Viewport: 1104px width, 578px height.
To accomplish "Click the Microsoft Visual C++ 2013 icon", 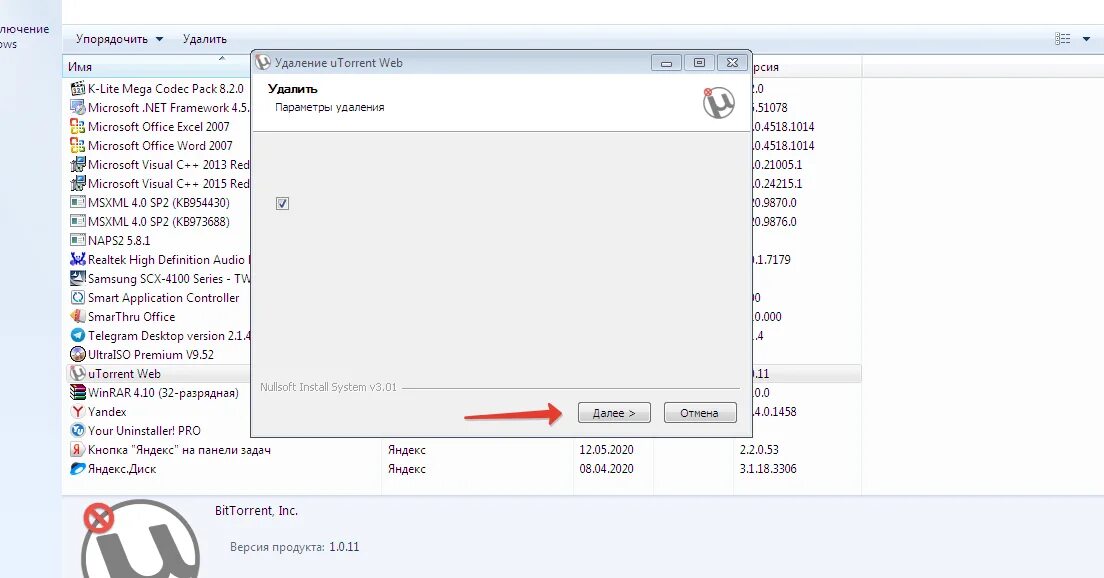I will coord(77,165).
